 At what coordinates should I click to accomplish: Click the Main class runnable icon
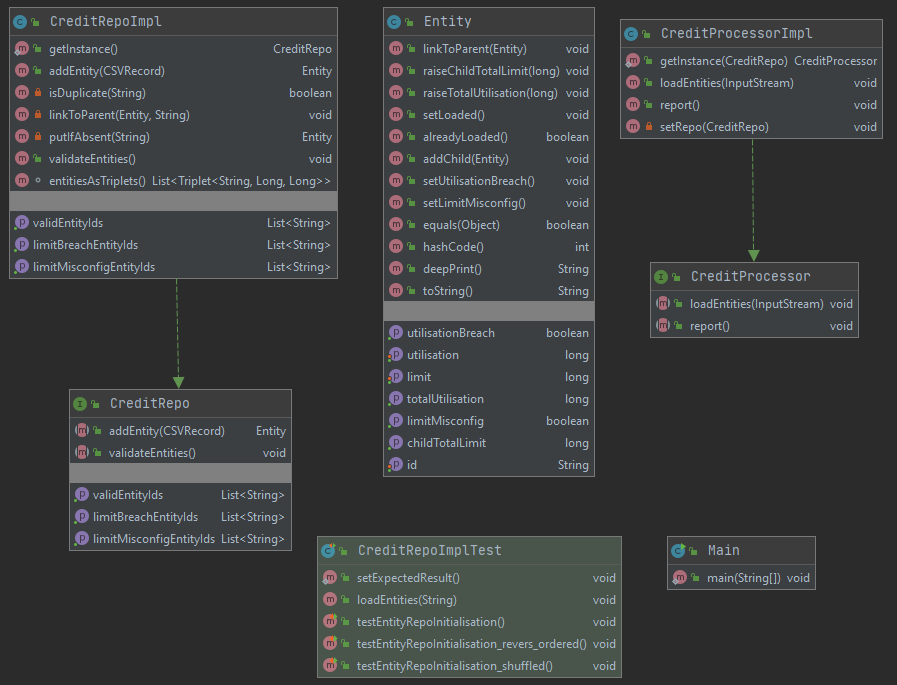point(678,551)
